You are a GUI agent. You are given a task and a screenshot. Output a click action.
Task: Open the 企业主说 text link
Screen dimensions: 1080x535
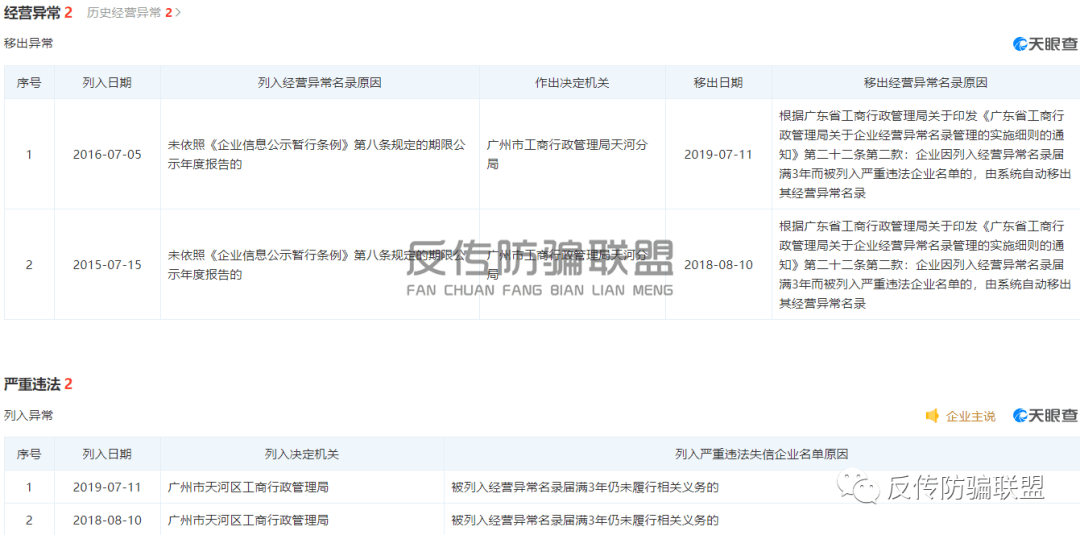click(x=970, y=416)
